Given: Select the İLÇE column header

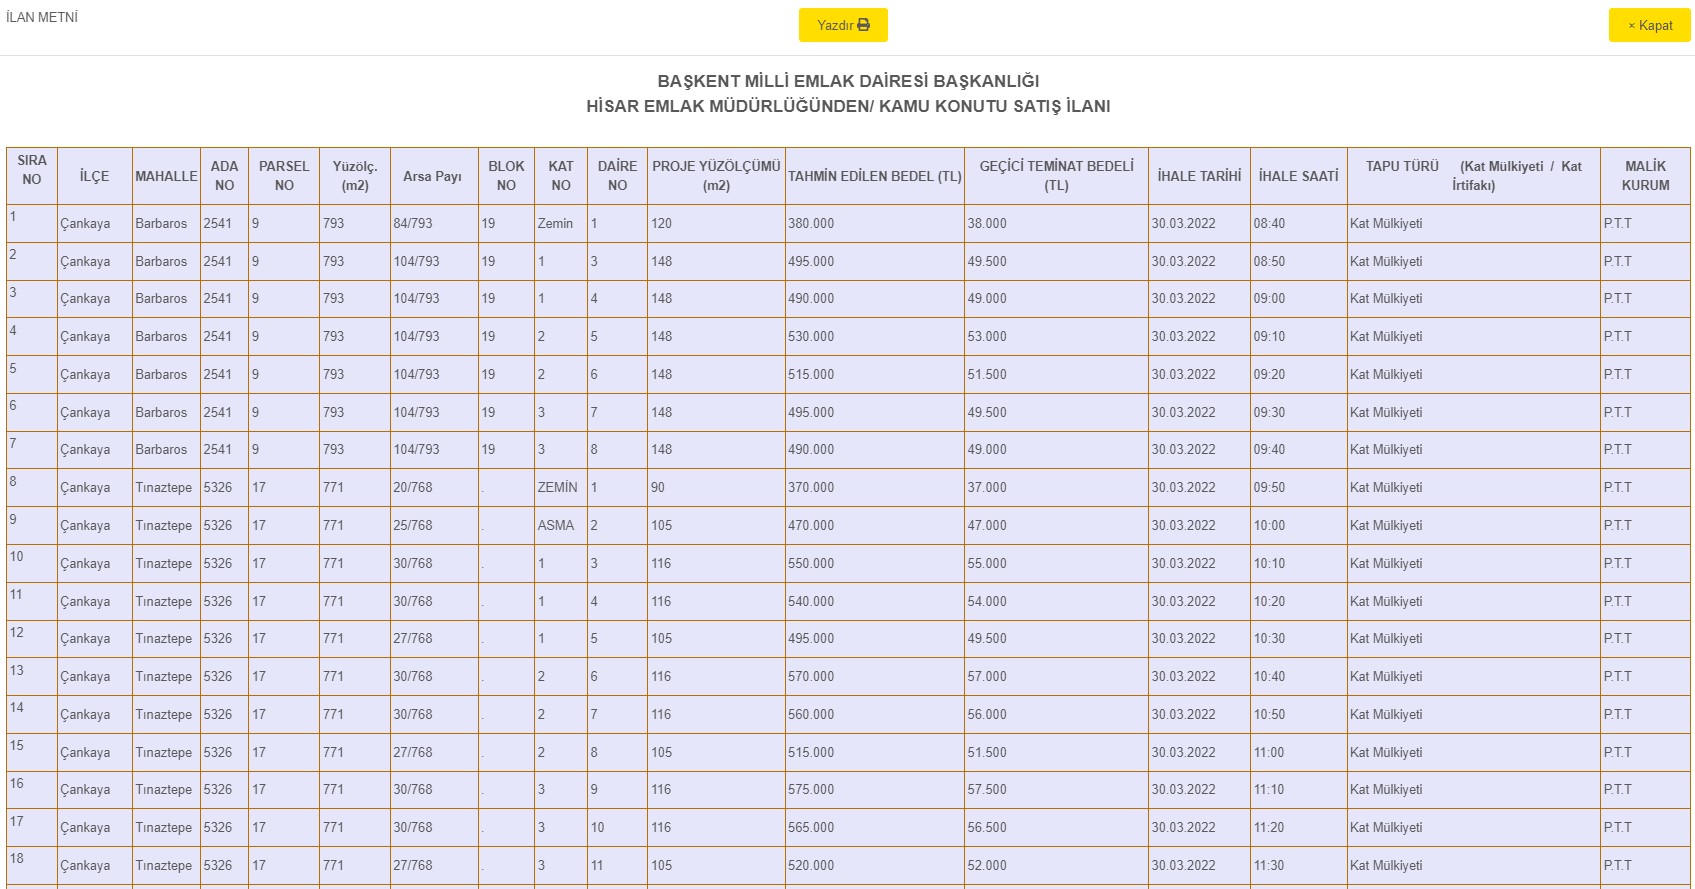Looking at the screenshot, I should click(x=94, y=176).
